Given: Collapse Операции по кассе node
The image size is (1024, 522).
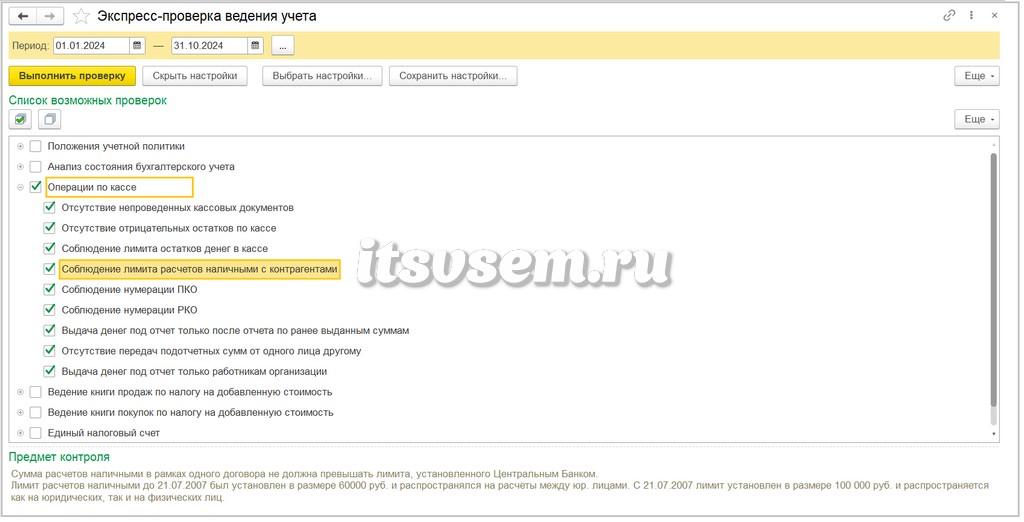Looking at the screenshot, I should coord(20,187).
